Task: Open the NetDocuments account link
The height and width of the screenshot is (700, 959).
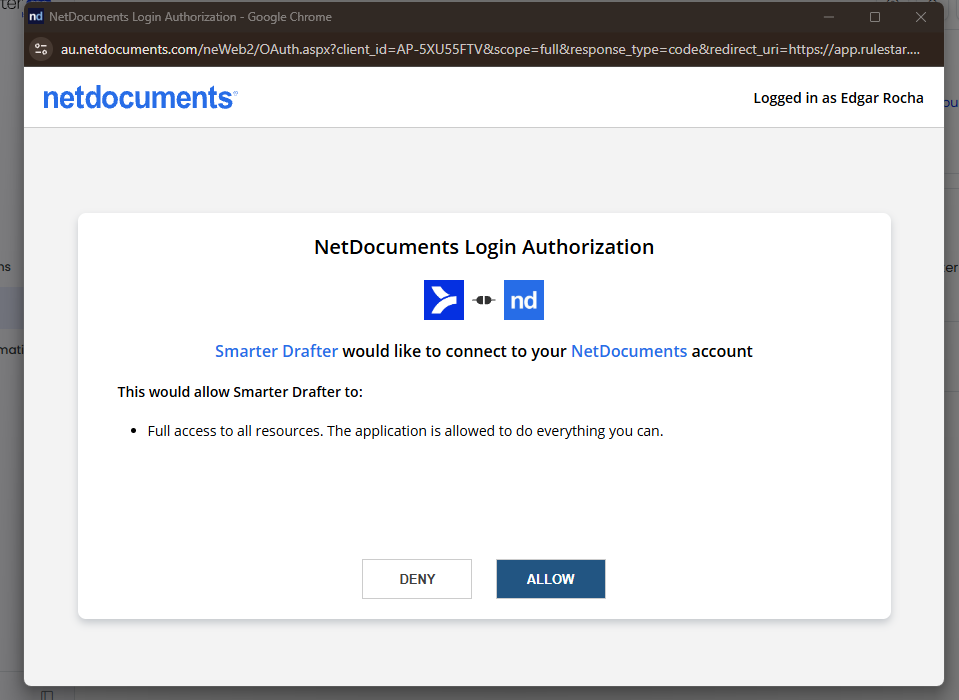Action: pos(629,351)
